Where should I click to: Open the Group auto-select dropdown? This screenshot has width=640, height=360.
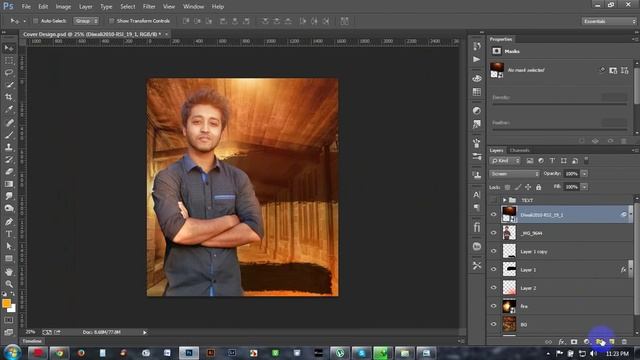click(86, 21)
